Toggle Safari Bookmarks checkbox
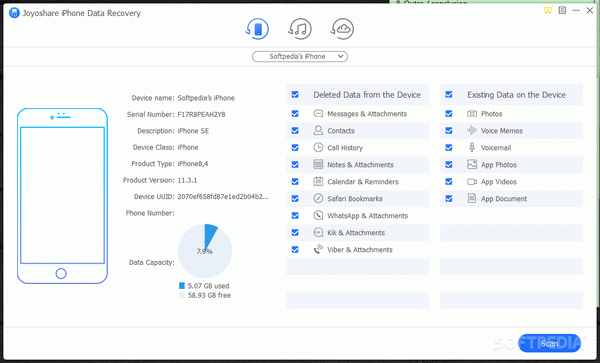 (295, 198)
